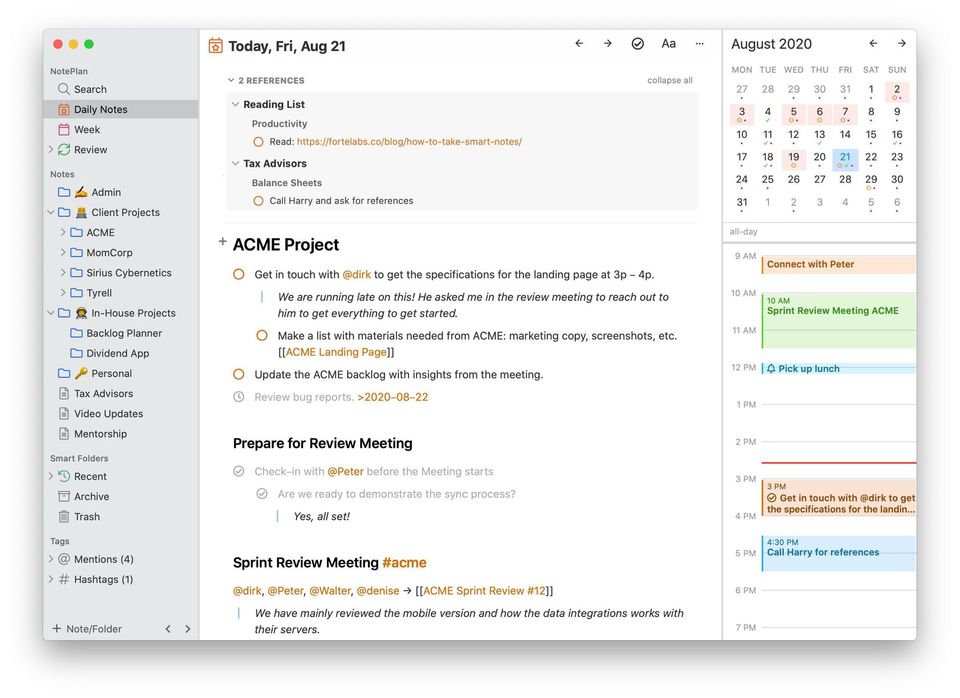Click the Hashtags # icon
Viewport: 960px width, 698px height.
pos(64,580)
